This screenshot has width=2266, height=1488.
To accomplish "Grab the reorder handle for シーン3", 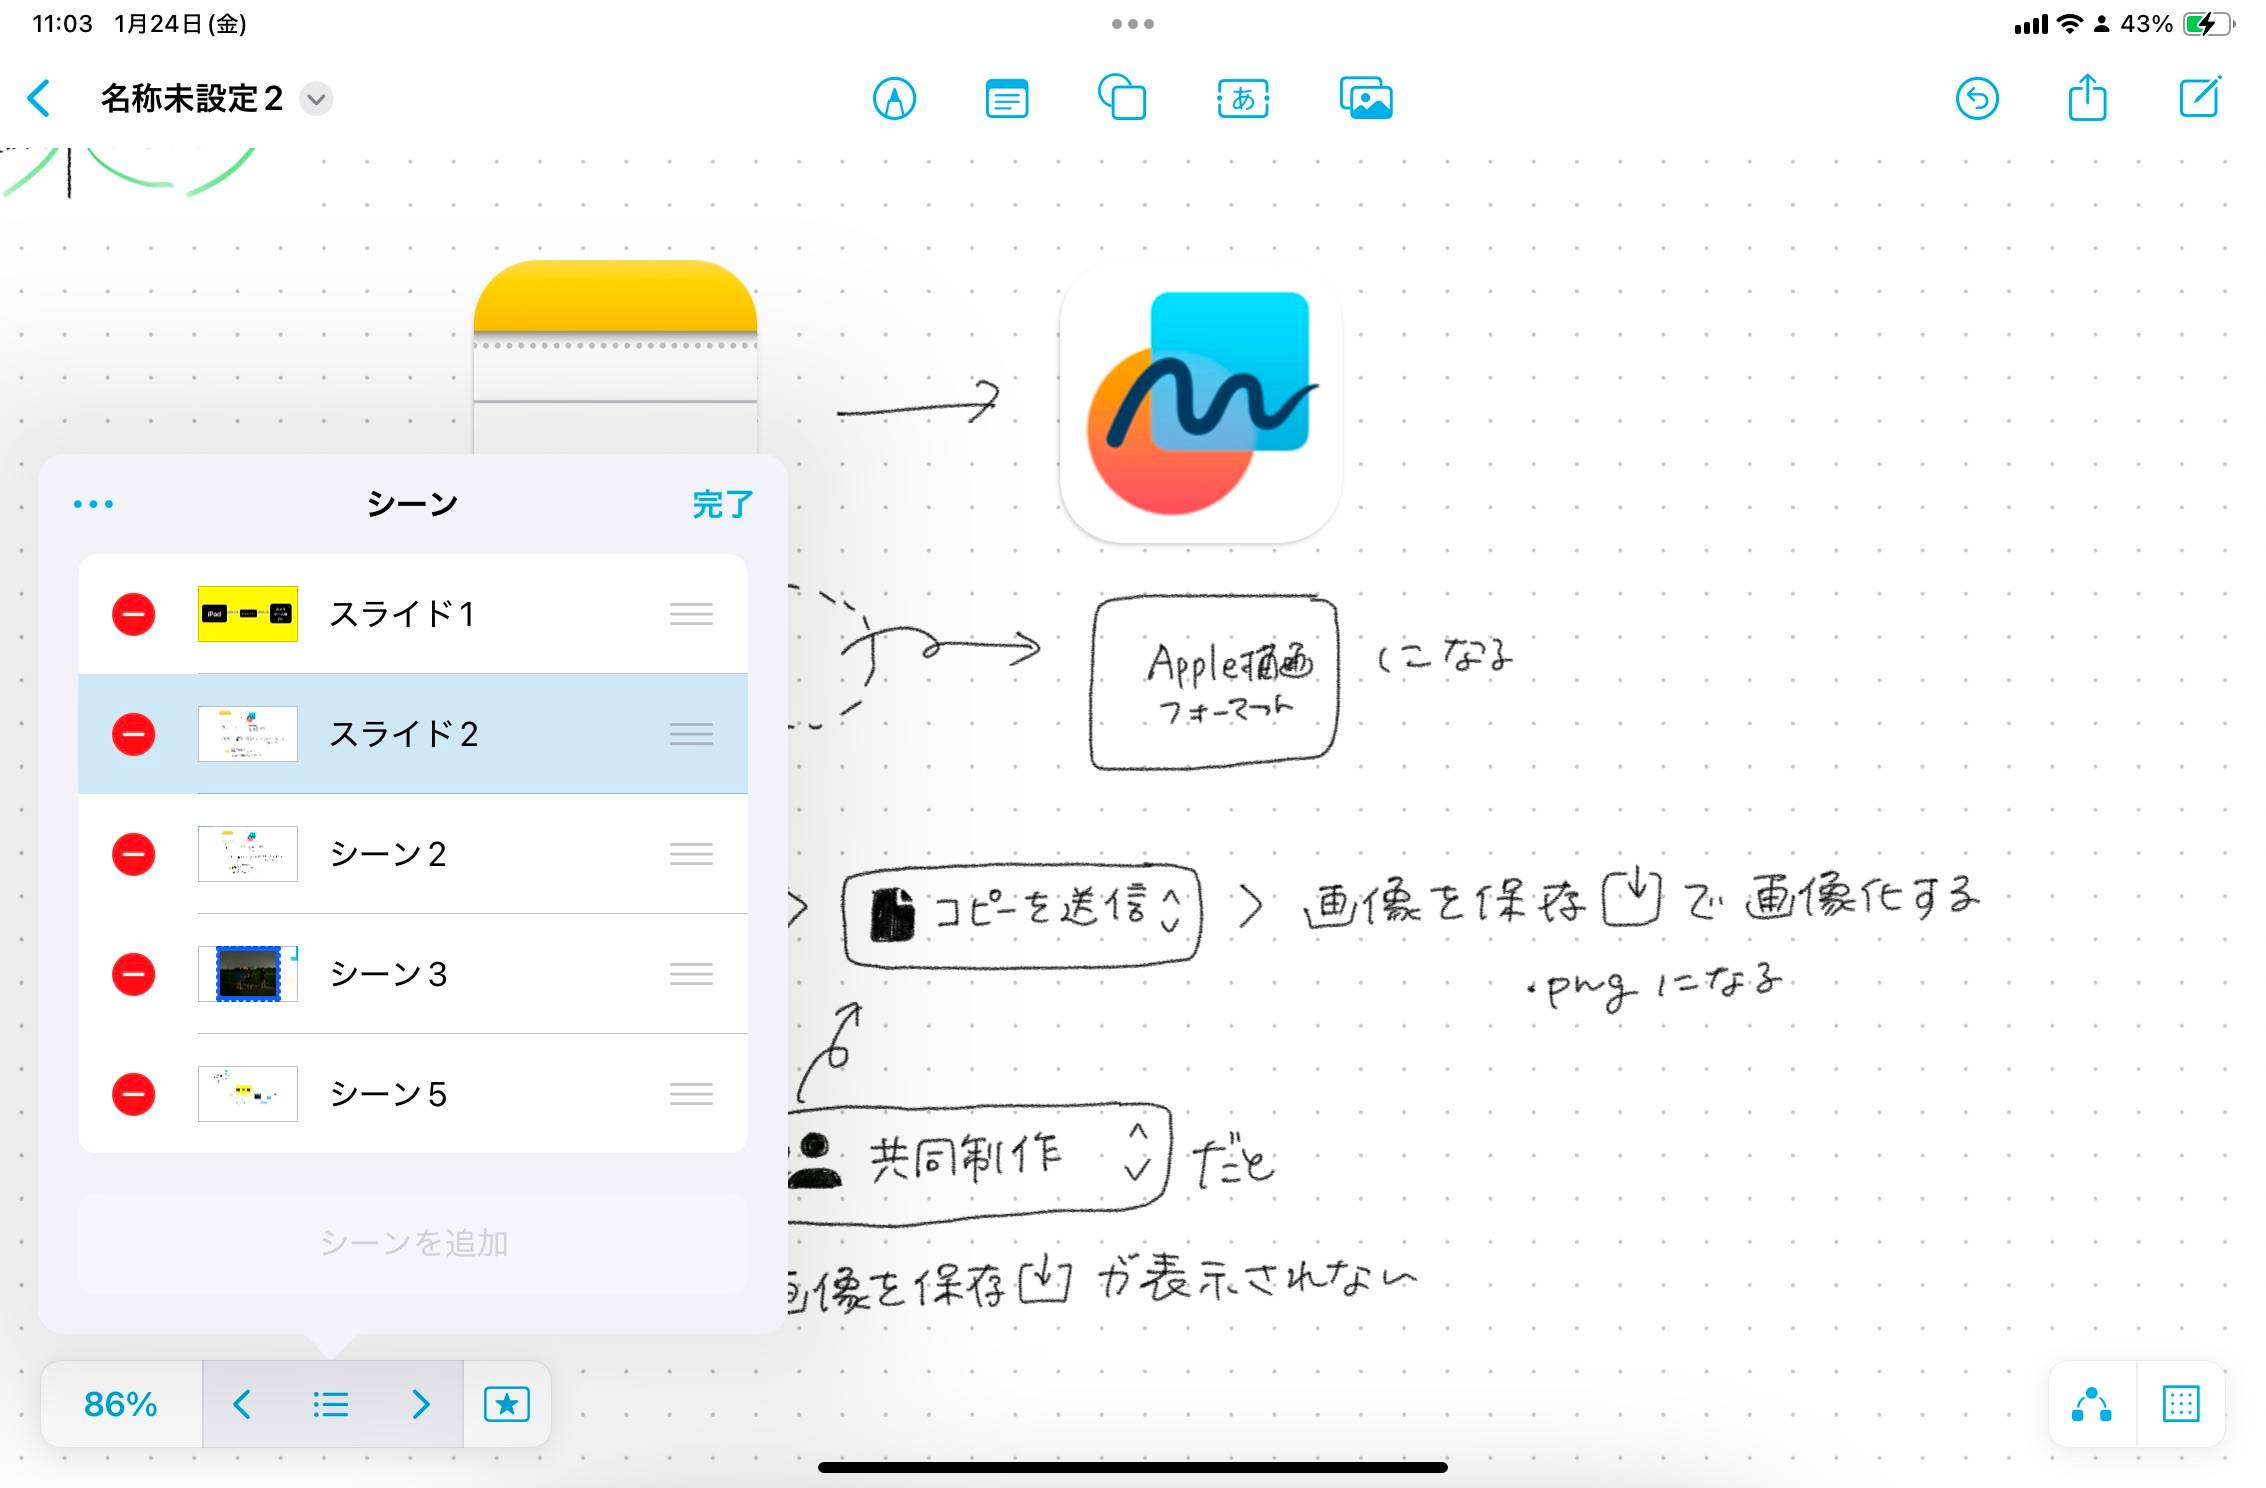I will click(691, 974).
